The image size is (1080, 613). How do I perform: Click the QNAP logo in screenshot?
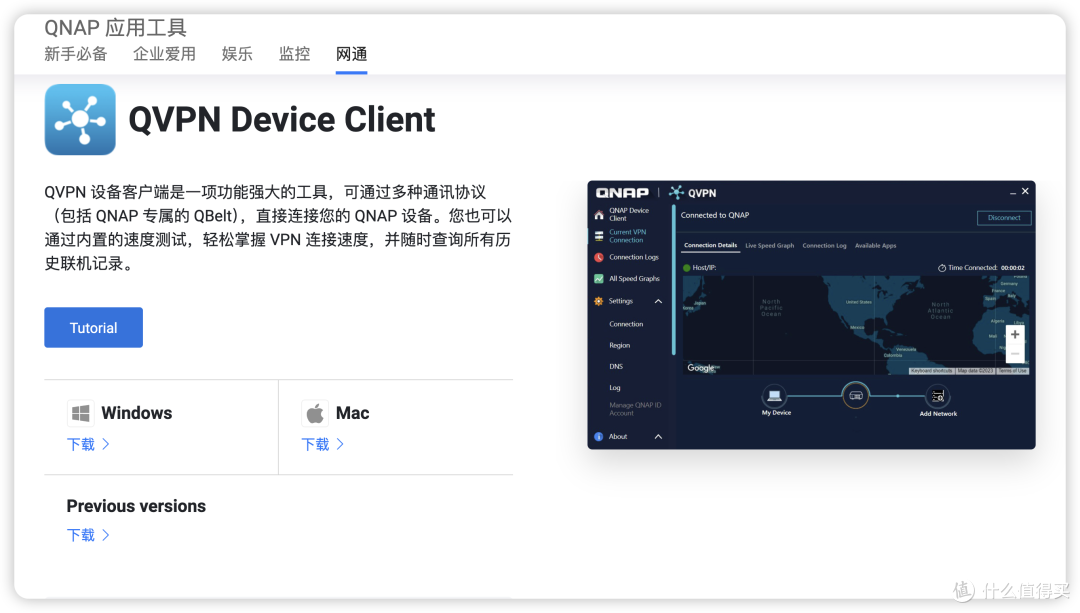[x=622, y=193]
